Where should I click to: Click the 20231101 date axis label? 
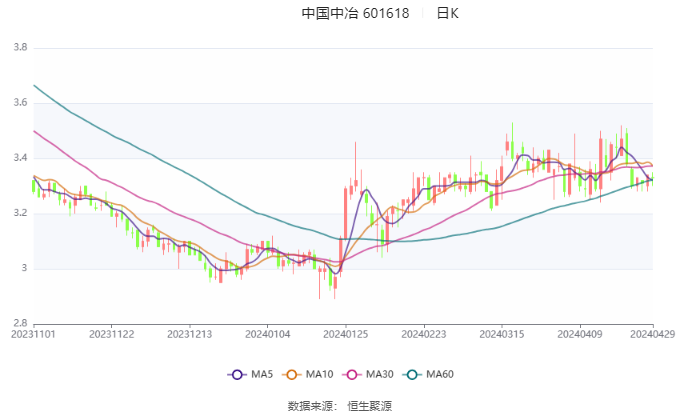pos(33,334)
